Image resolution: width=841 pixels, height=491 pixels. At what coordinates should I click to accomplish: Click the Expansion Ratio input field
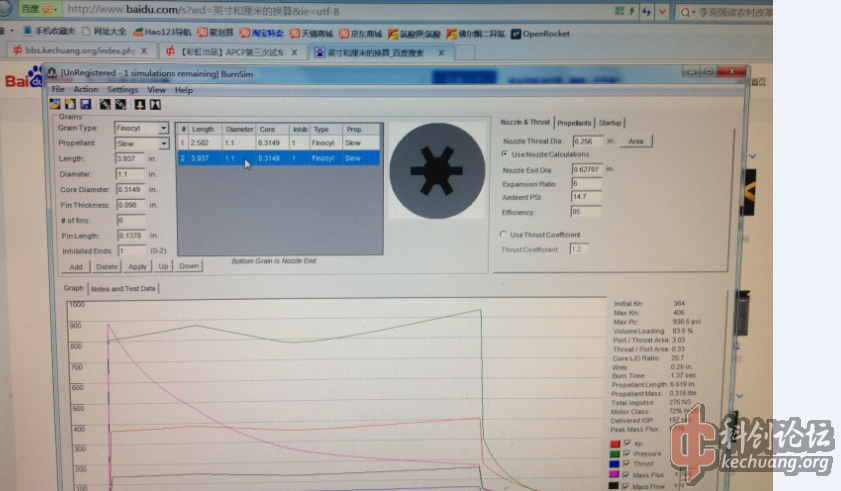[586, 184]
